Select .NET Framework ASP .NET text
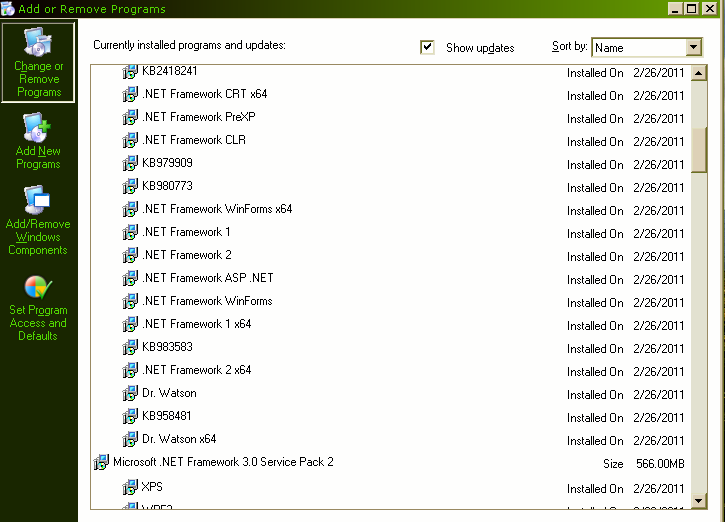Screen dimensions: 725x522 pos(208,278)
